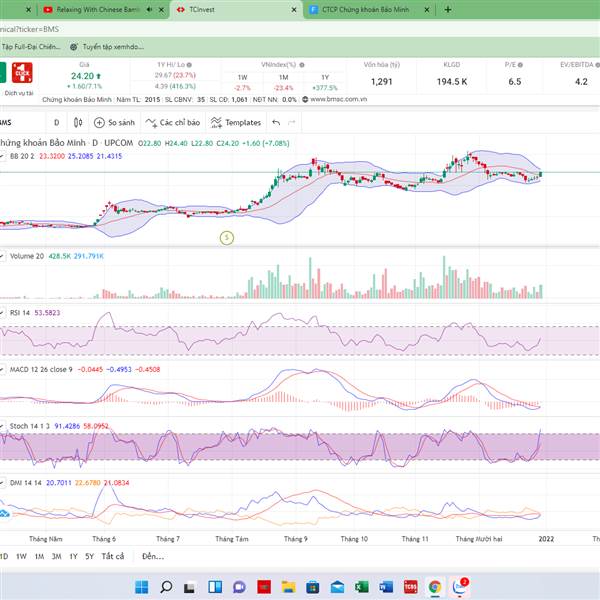The image size is (600, 600).
Task: Open the www.bmsc.com.vn website link
Action: 338,99
